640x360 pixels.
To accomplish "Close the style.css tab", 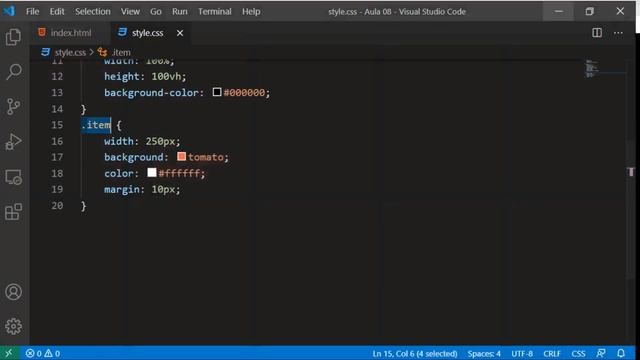I will pyautogui.click(x=180, y=33).
